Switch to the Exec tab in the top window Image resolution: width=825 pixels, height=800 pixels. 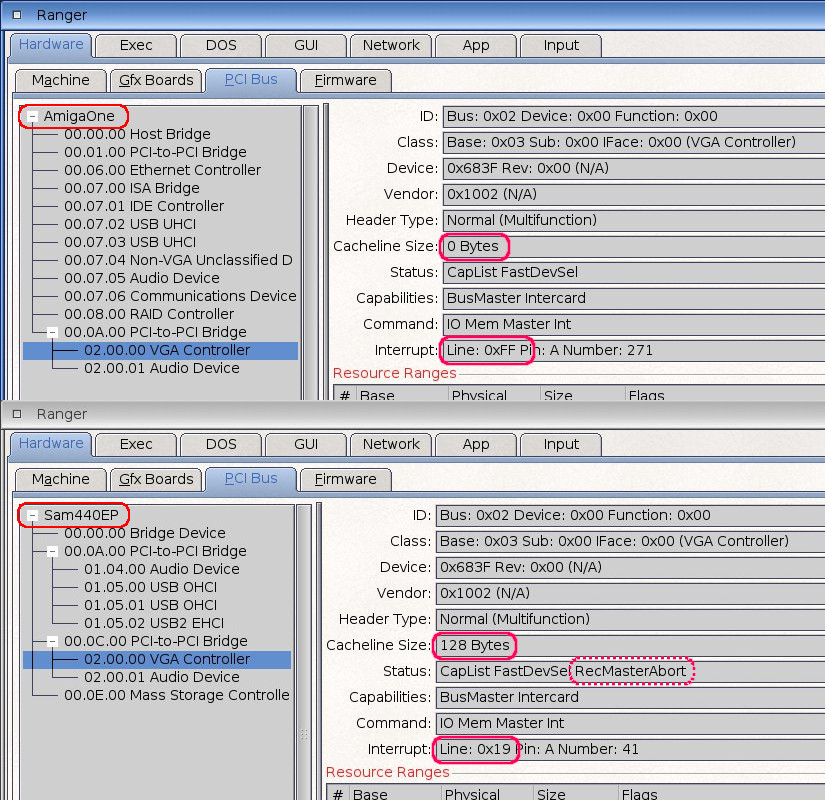coord(136,45)
